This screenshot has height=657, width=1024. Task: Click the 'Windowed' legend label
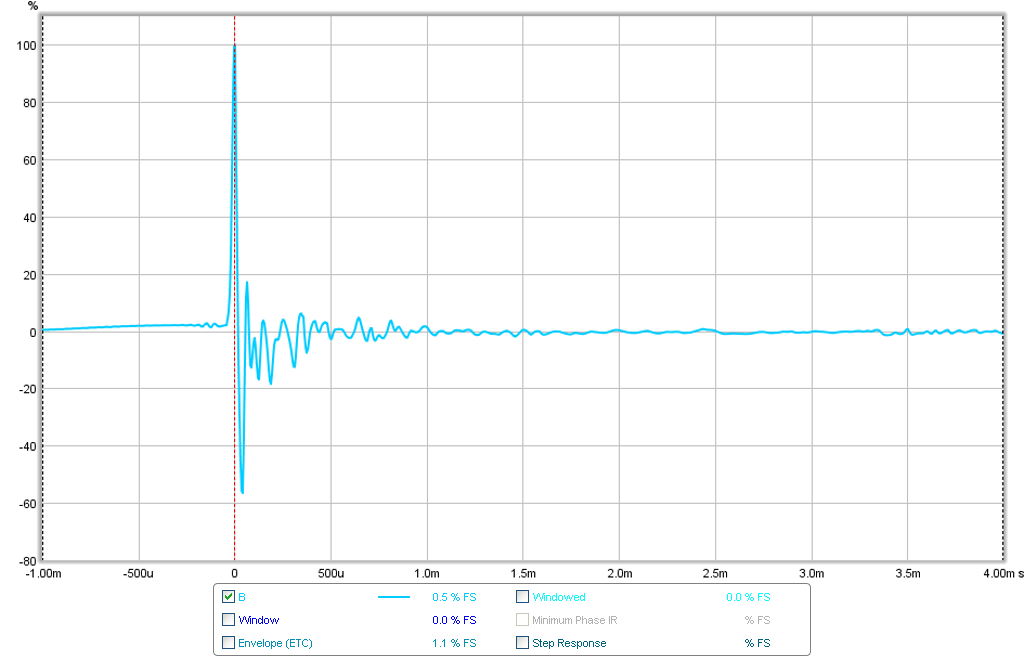558,597
